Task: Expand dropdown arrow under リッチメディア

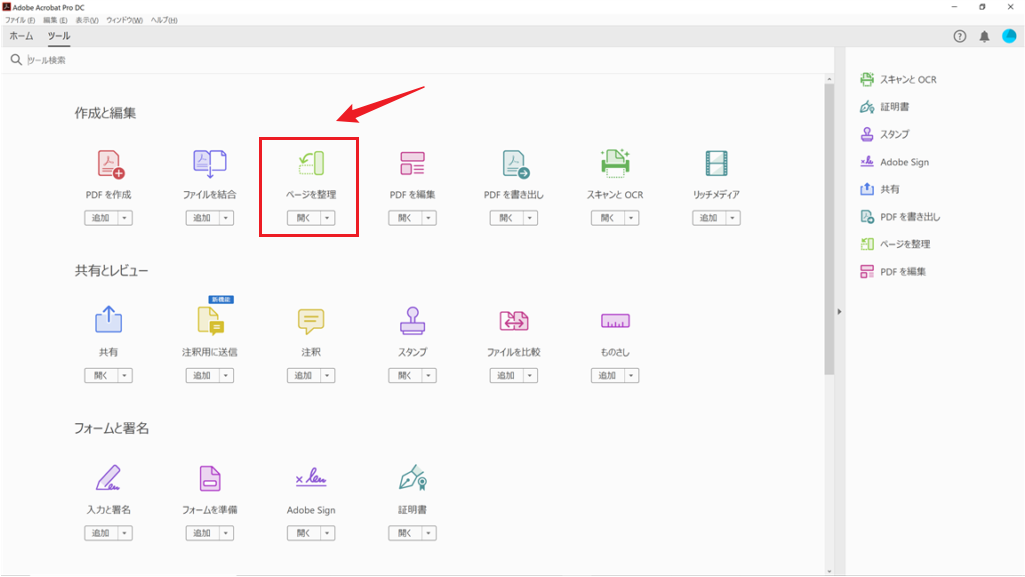Action: (733, 218)
